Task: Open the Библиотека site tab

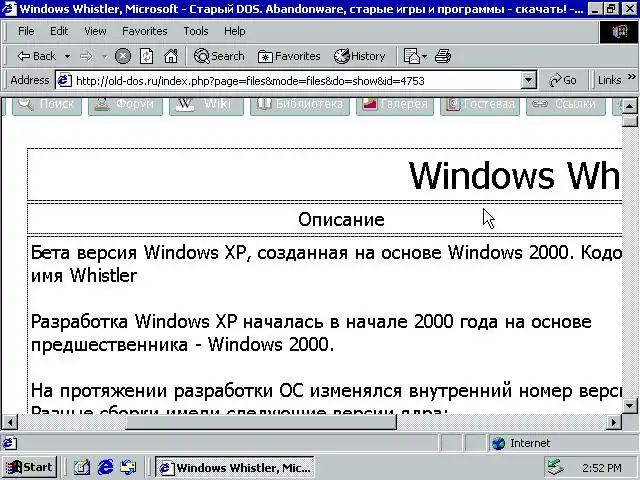Action: coord(300,104)
